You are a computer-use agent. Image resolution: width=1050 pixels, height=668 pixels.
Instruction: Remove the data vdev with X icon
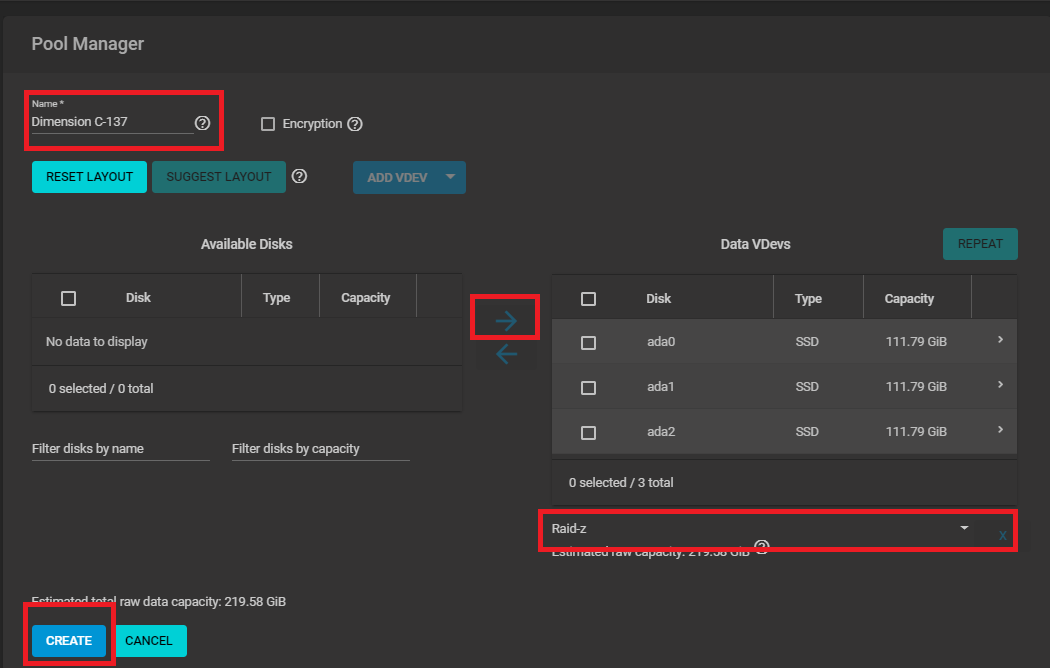pyautogui.click(x=1002, y=536)
